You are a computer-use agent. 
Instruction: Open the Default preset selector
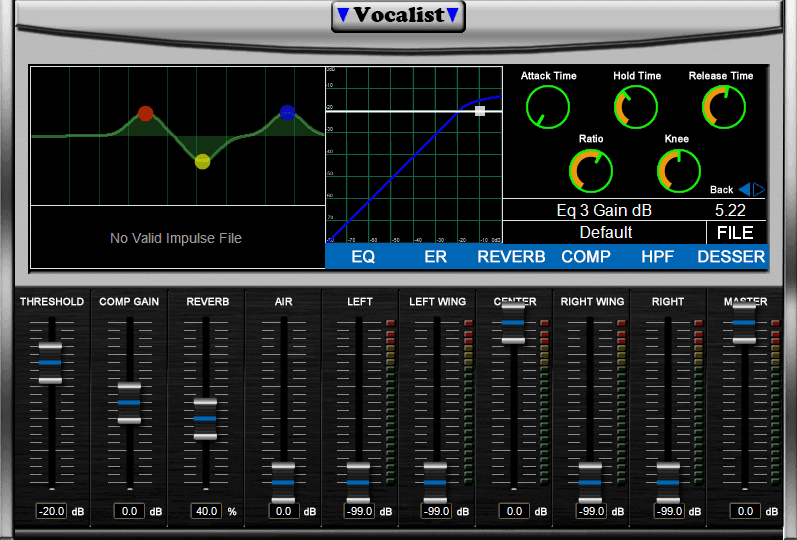point(605,232)
